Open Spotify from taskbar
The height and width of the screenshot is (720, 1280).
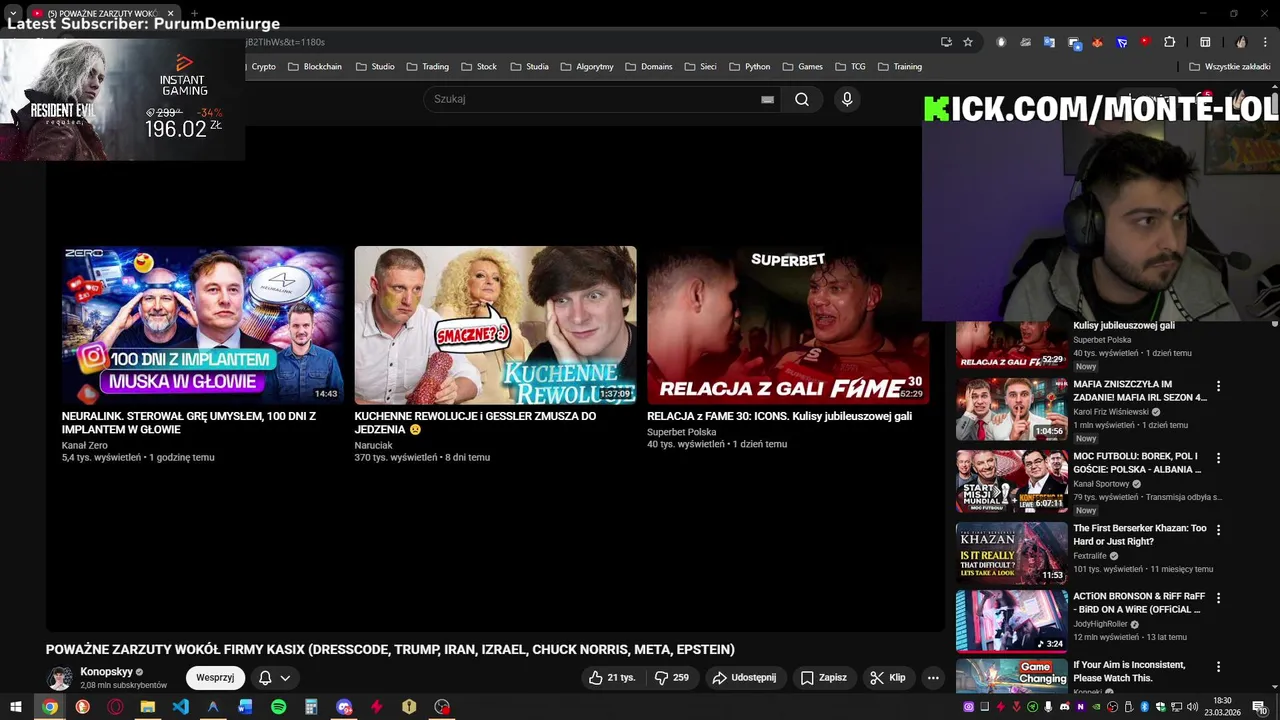[x=278, y=707]
